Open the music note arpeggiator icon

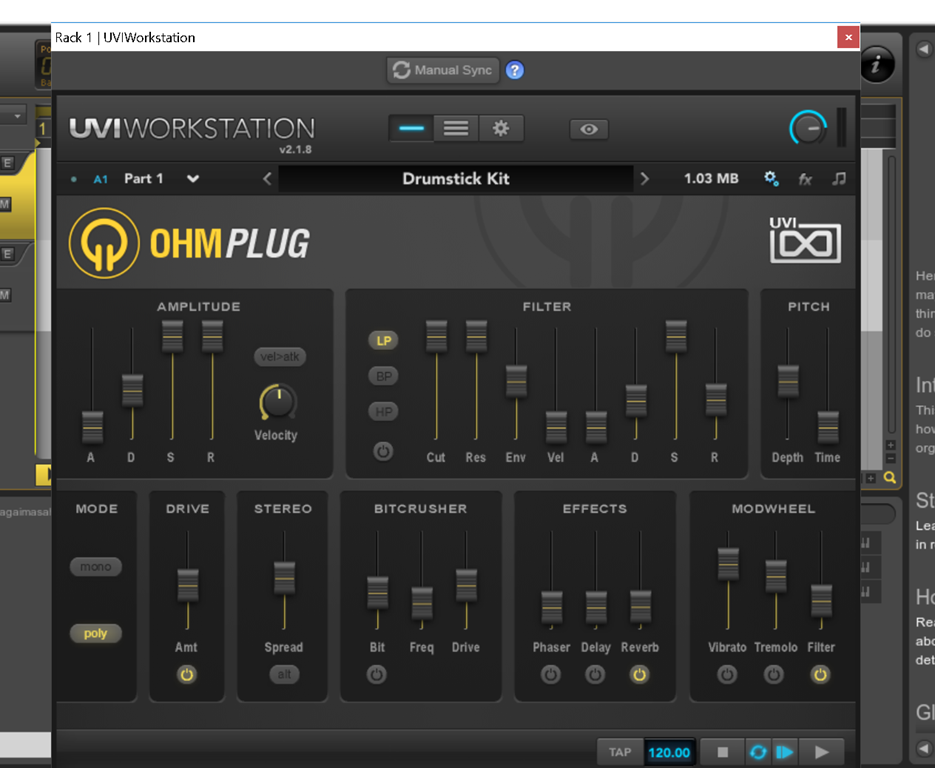[838, 178]
